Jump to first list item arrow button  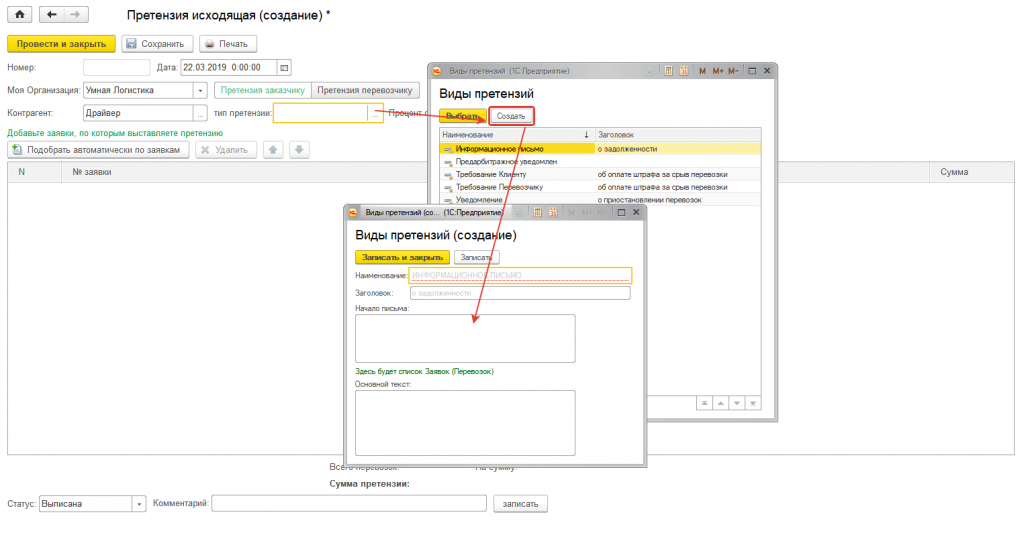pyautogui.click(x=704, y=403)
